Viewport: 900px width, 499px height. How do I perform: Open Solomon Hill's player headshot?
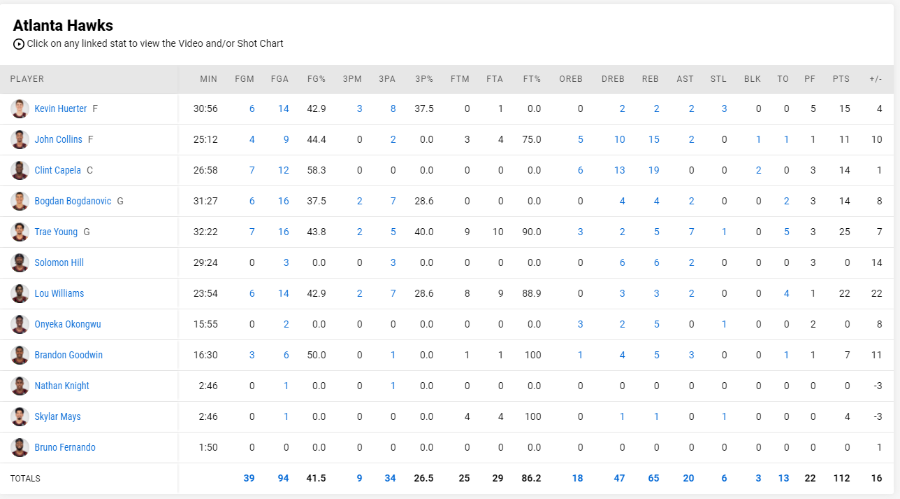(20, 263)
